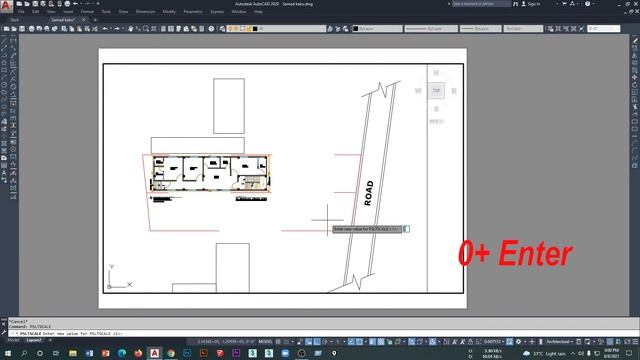This screenshot has width=640, height=360.
Task: Select the Layout2 tab
Action: tap(33, 340)
